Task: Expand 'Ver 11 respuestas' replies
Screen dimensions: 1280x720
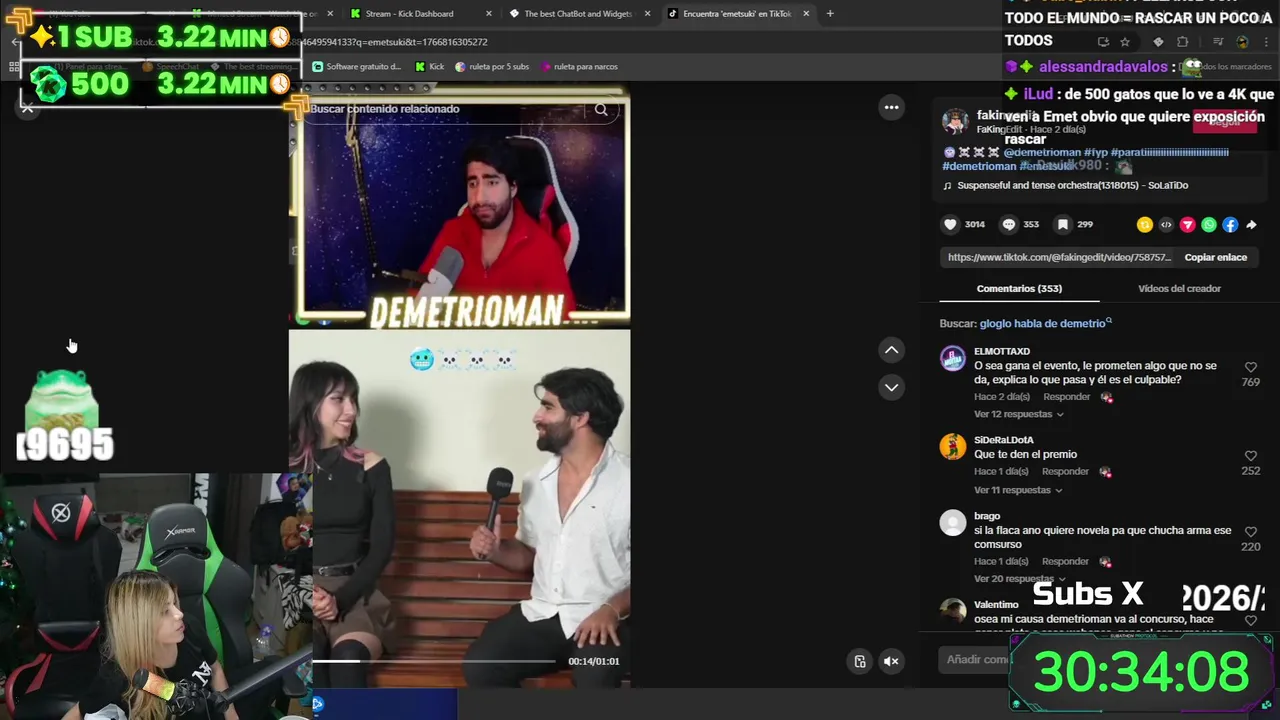Action: coord(1017,490)
